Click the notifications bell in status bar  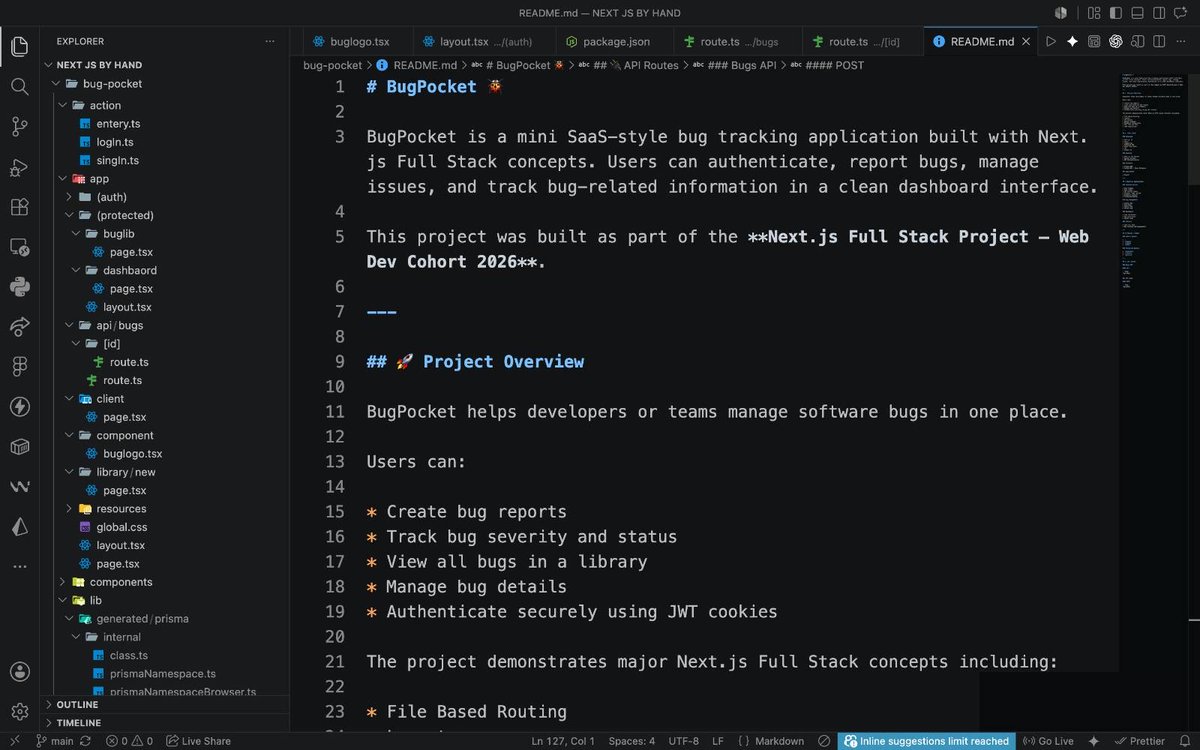[x=1185, y=741]
